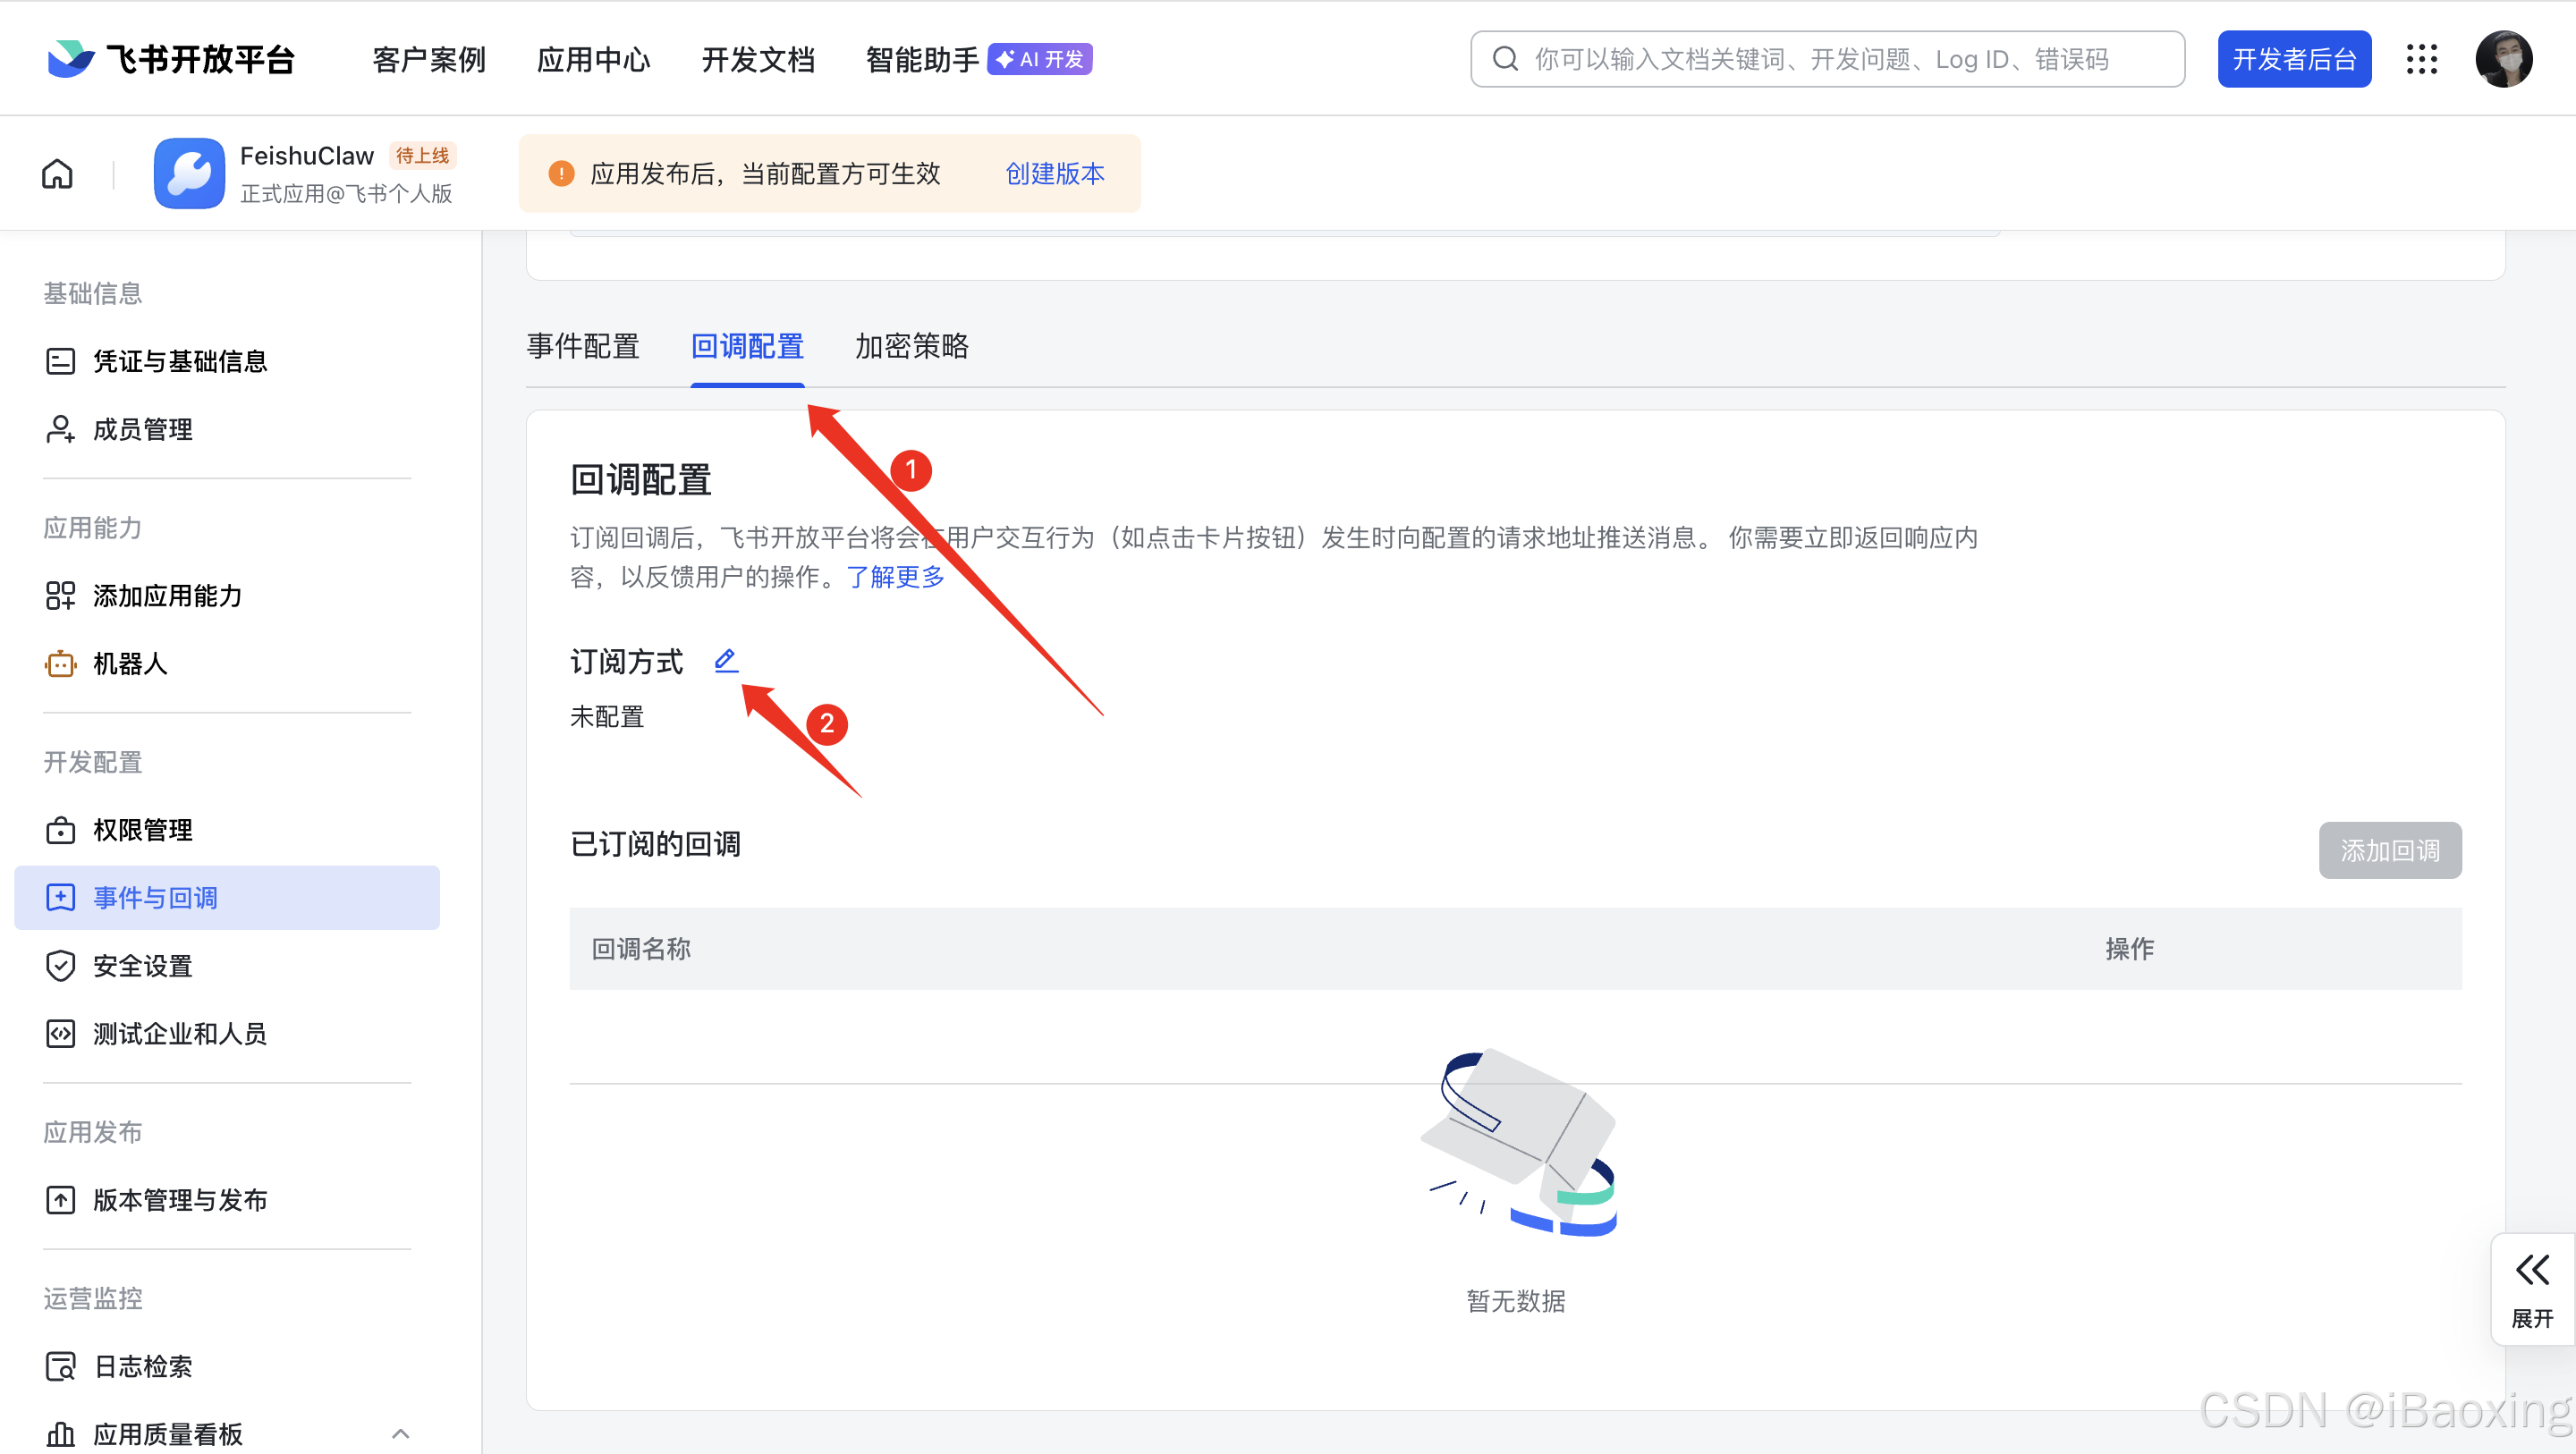Click the FeishuClaw app icon
This screenshot has width=2576, height=1454.
tap(189, 172)
